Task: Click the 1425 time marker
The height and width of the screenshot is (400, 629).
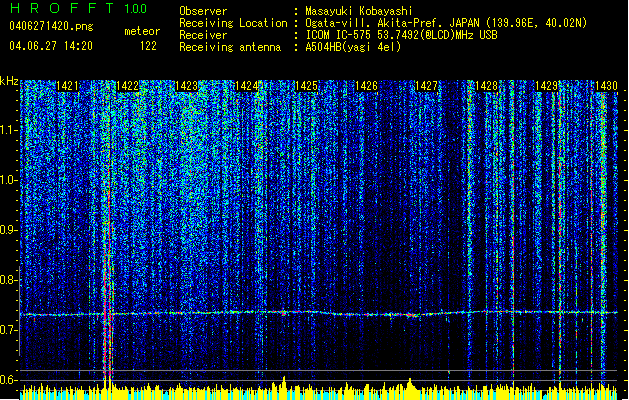Action: [306, 86]
